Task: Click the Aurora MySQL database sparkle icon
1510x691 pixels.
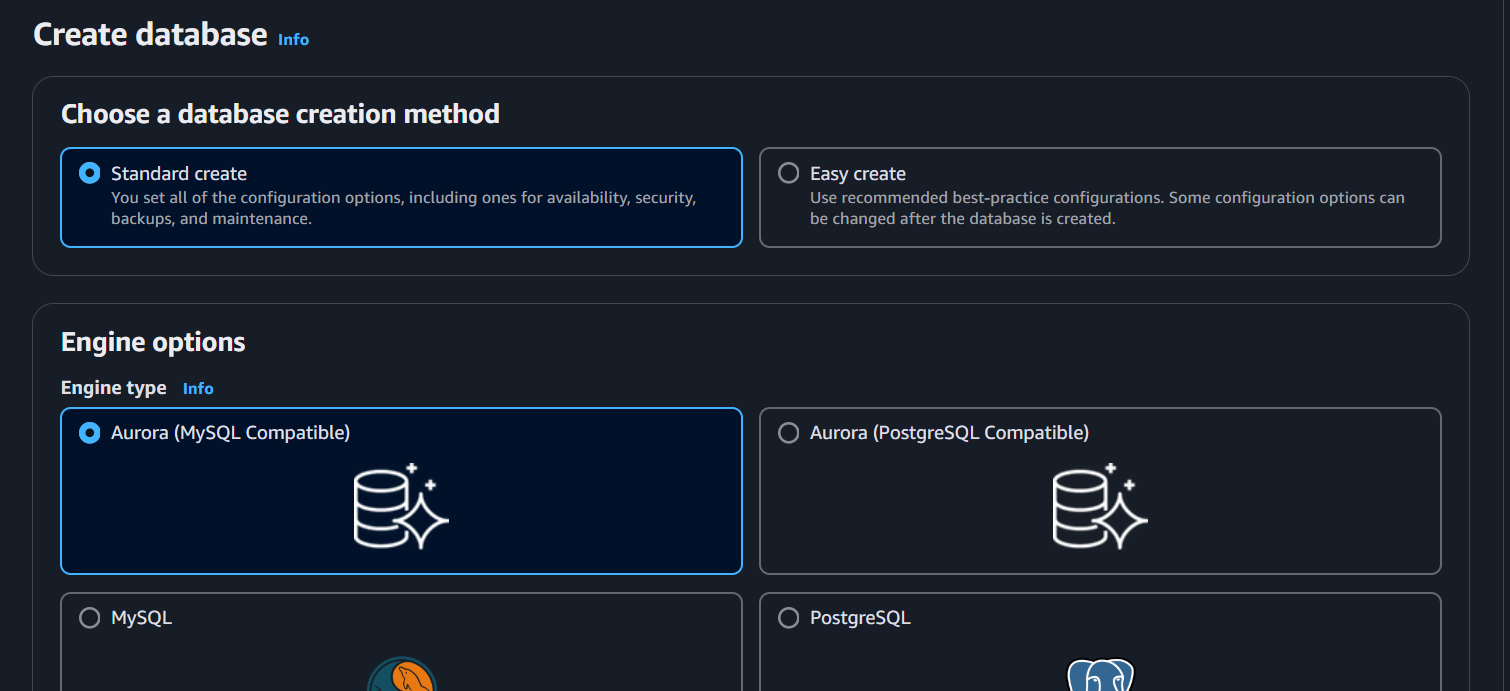Action: tap(401, 505)
